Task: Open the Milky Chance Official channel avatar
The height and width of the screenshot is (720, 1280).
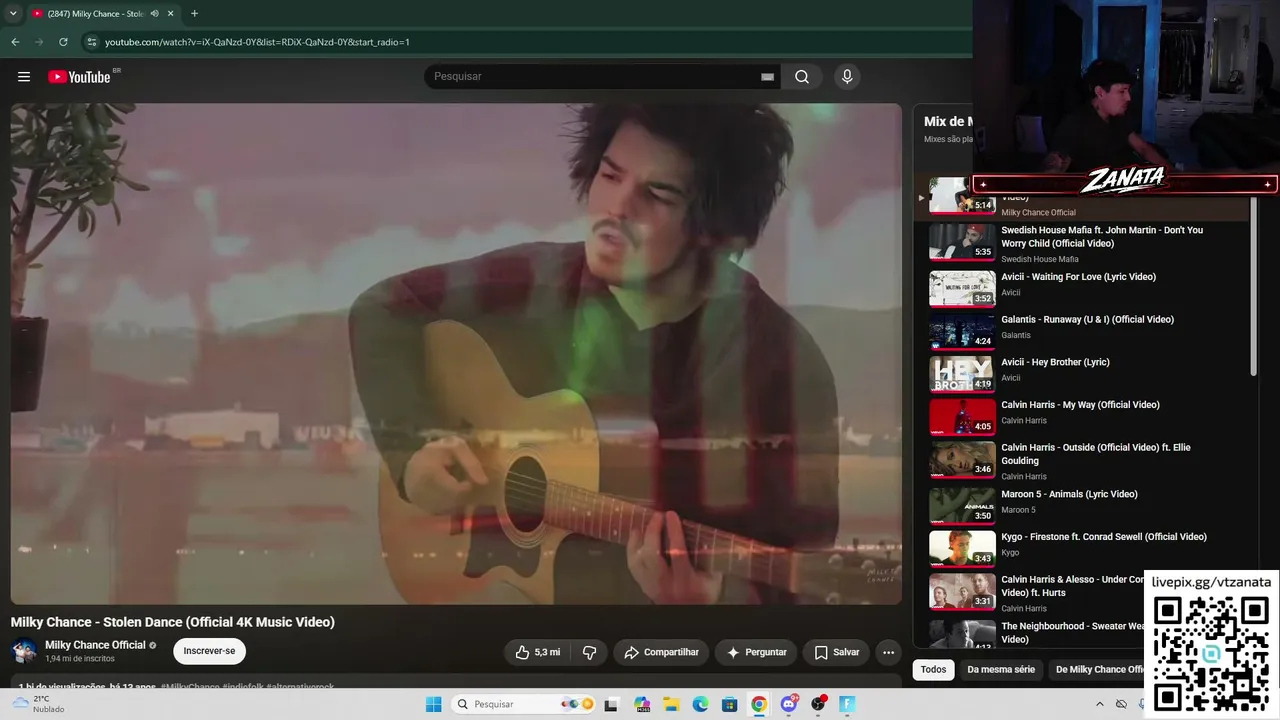Action: click(24, 651)
